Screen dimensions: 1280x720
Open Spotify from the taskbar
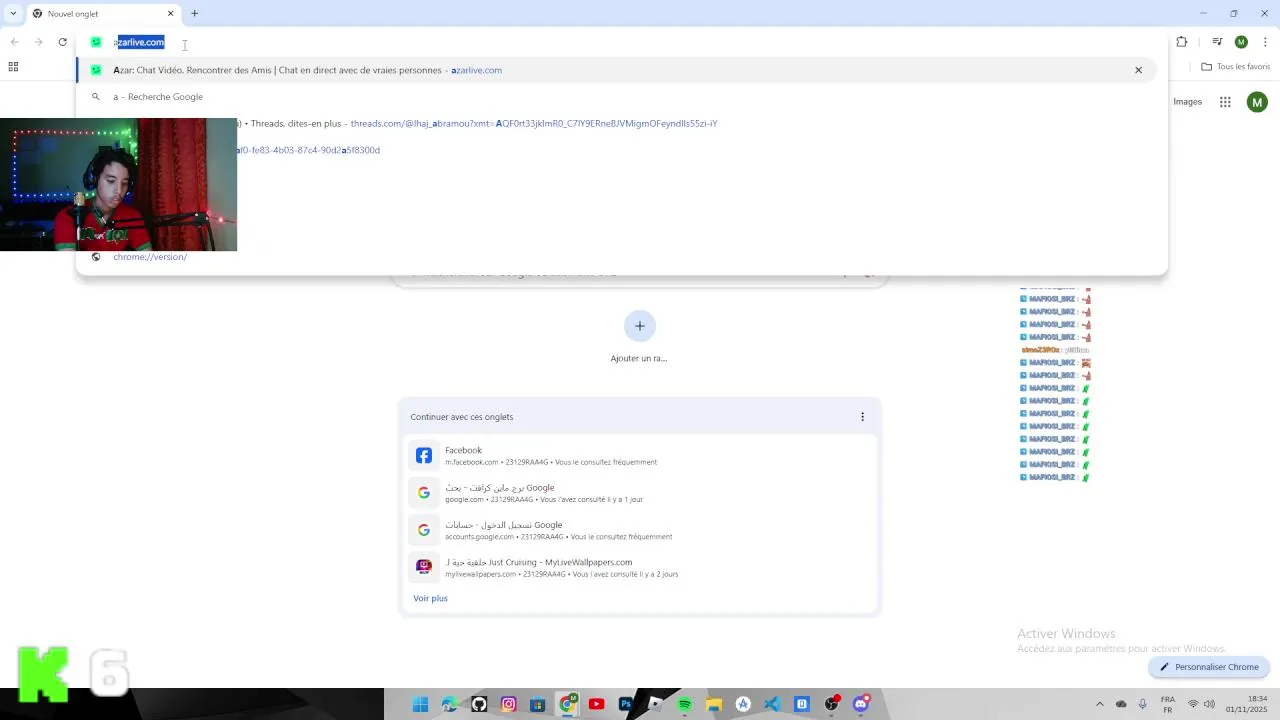pos(685,704)
